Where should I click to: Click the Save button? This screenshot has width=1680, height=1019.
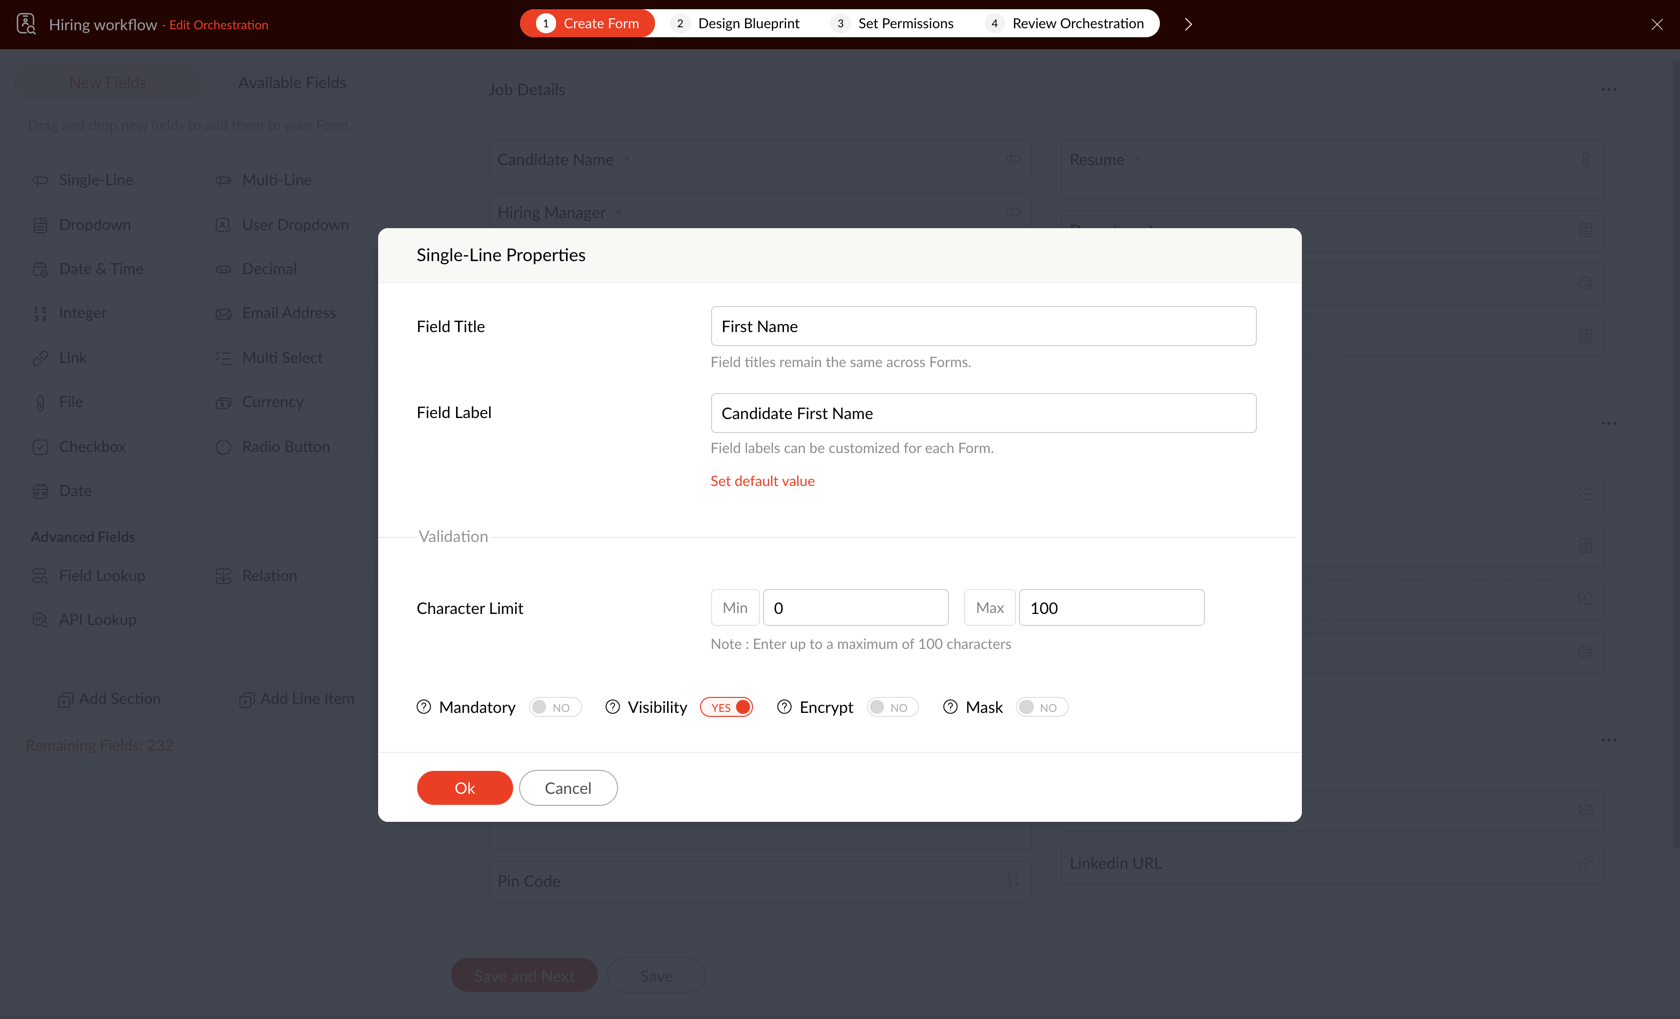[x=657, y=976]
